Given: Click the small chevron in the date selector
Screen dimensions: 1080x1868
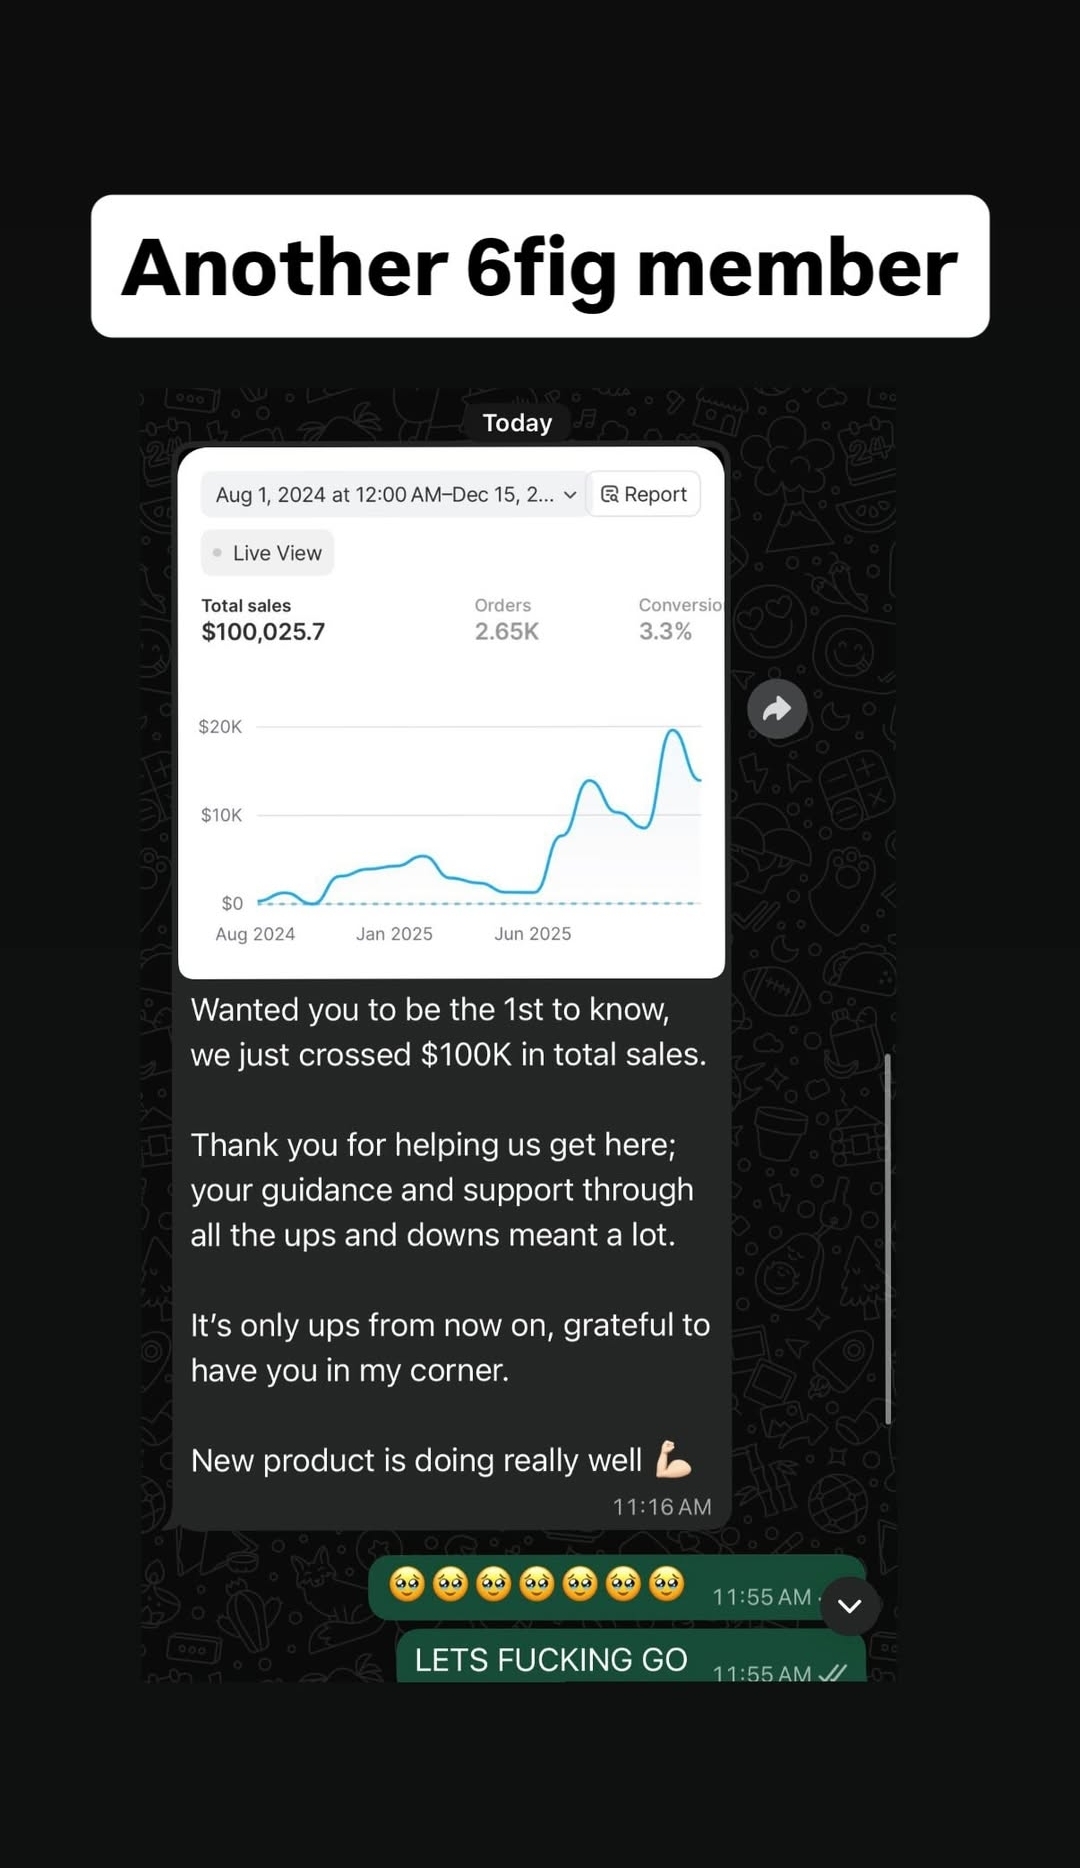Looking at the screenshot, I should [x=570, y=495].
